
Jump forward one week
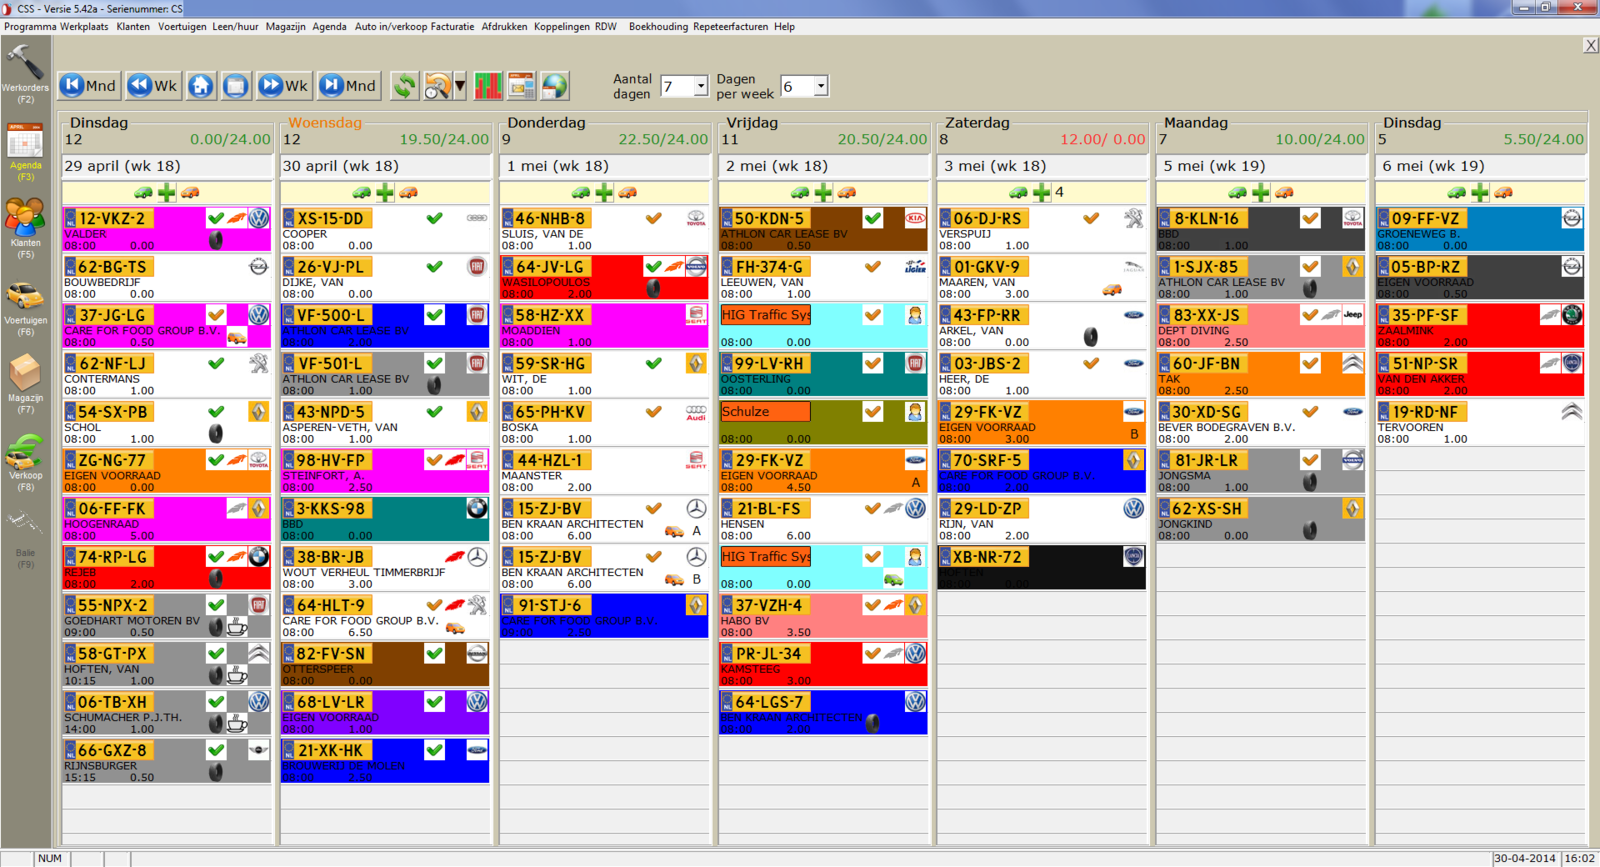[284, 86]
